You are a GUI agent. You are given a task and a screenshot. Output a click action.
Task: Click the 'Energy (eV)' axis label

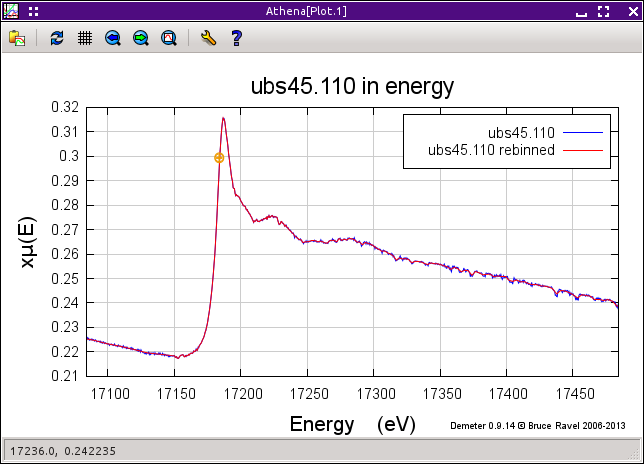click(352, 424)
